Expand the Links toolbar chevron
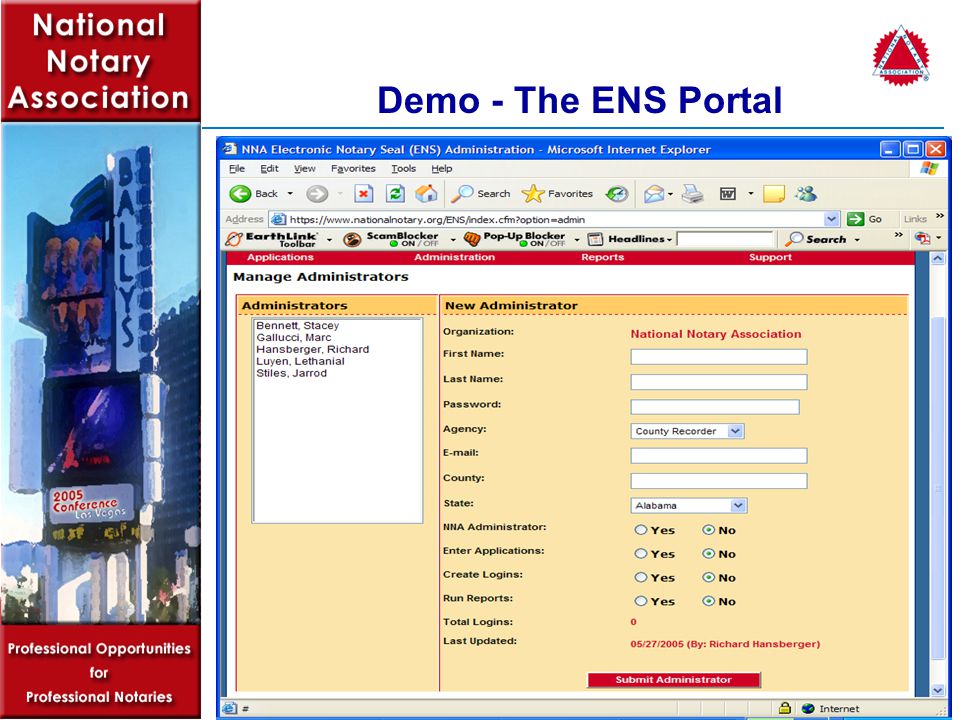This screenshot has width=960, height=720. tap(940, 216)
